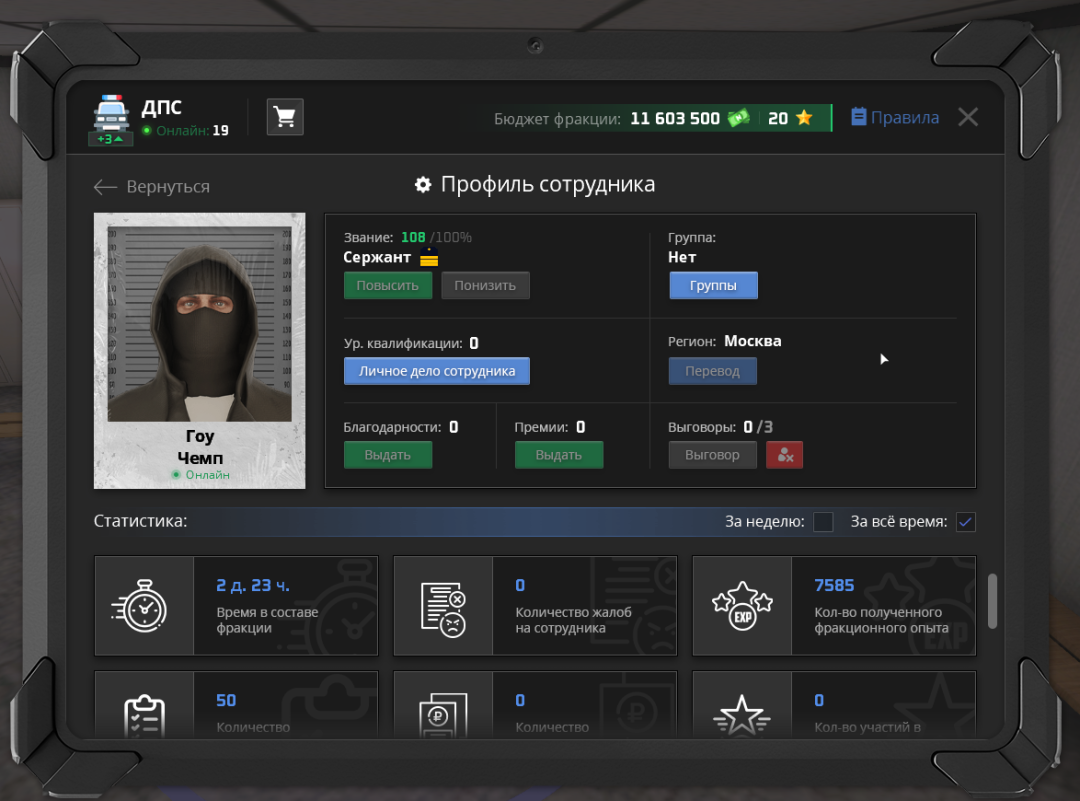Image resolution: width=1080 pixels, height=801 pixels.
Task: Click the Перевод transfer button
Action: (x=712, y=371)
